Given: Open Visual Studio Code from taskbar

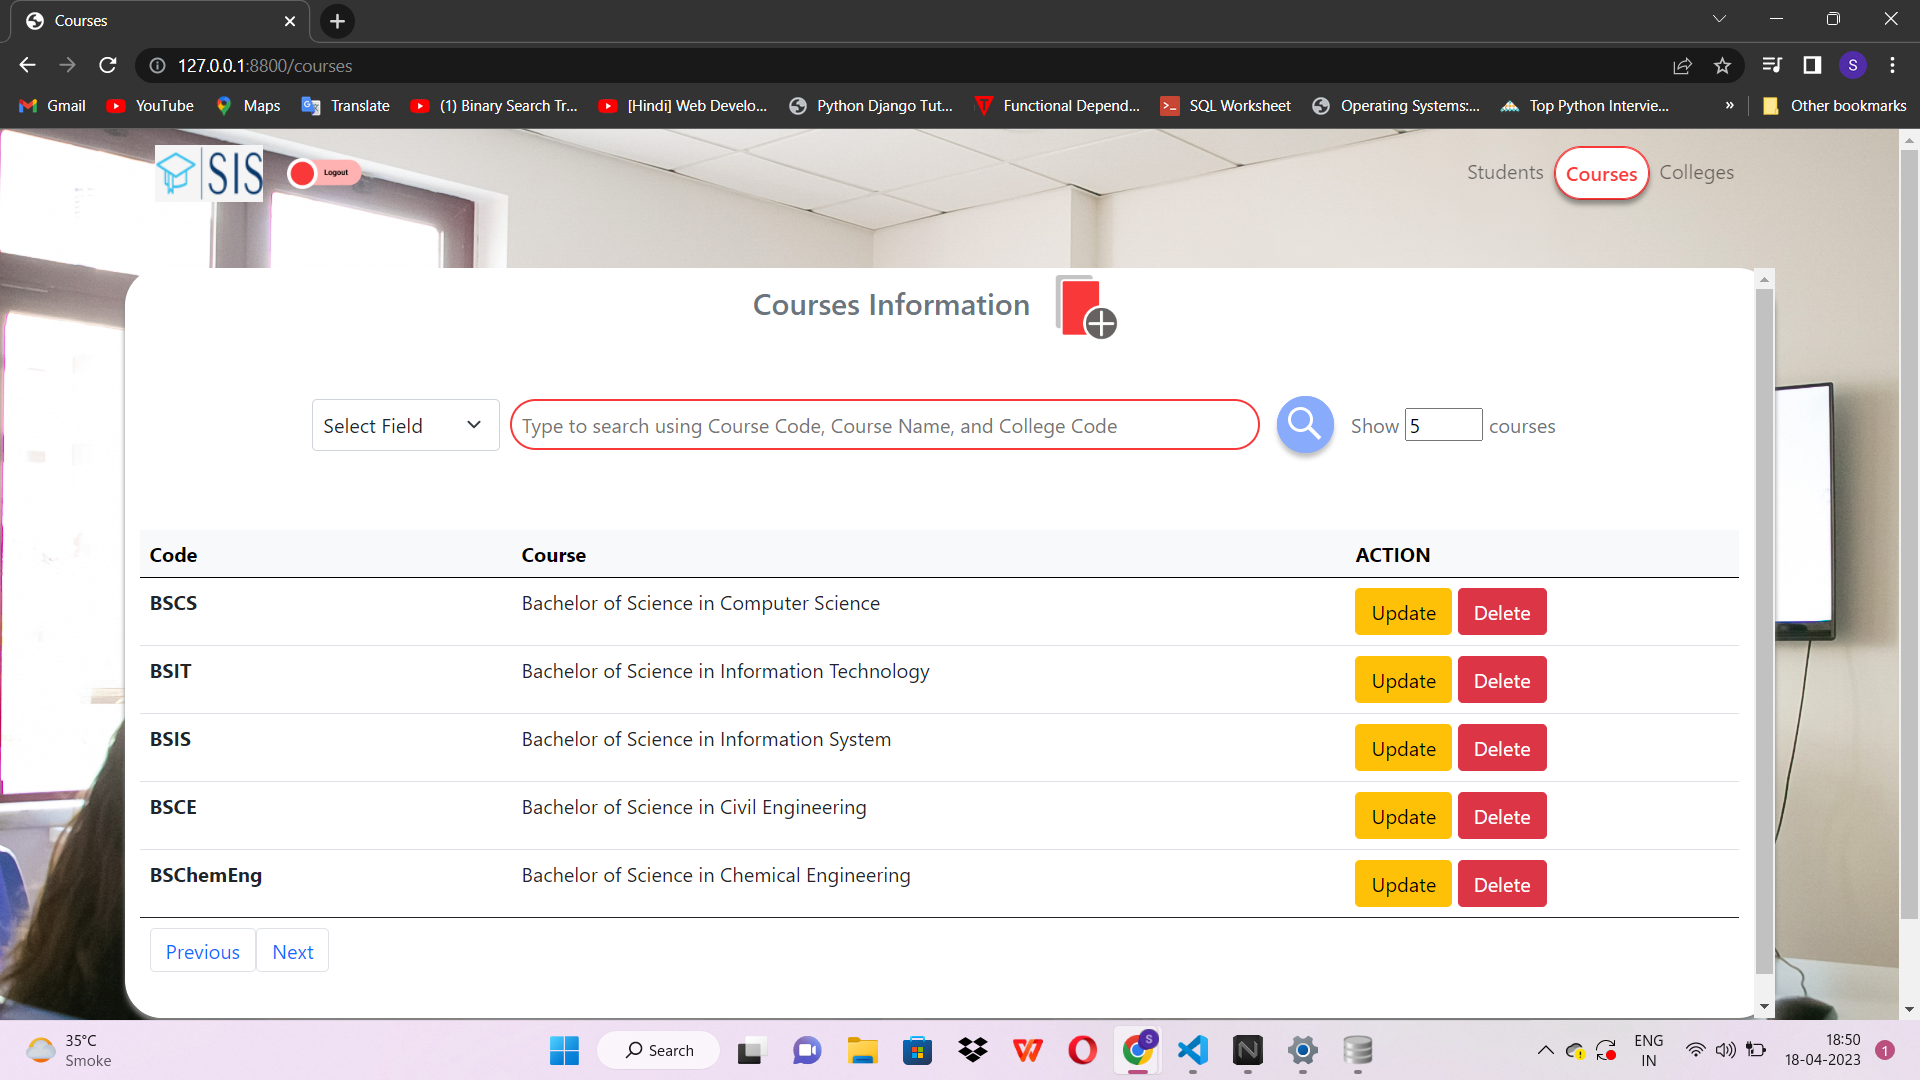Looking at the screenshot, I should coord(1193,1050).
